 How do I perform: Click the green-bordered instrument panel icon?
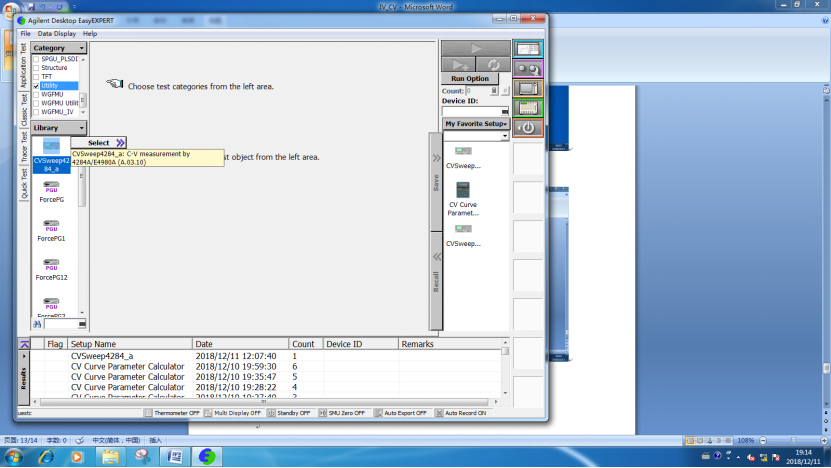click(x=528, y=108)
